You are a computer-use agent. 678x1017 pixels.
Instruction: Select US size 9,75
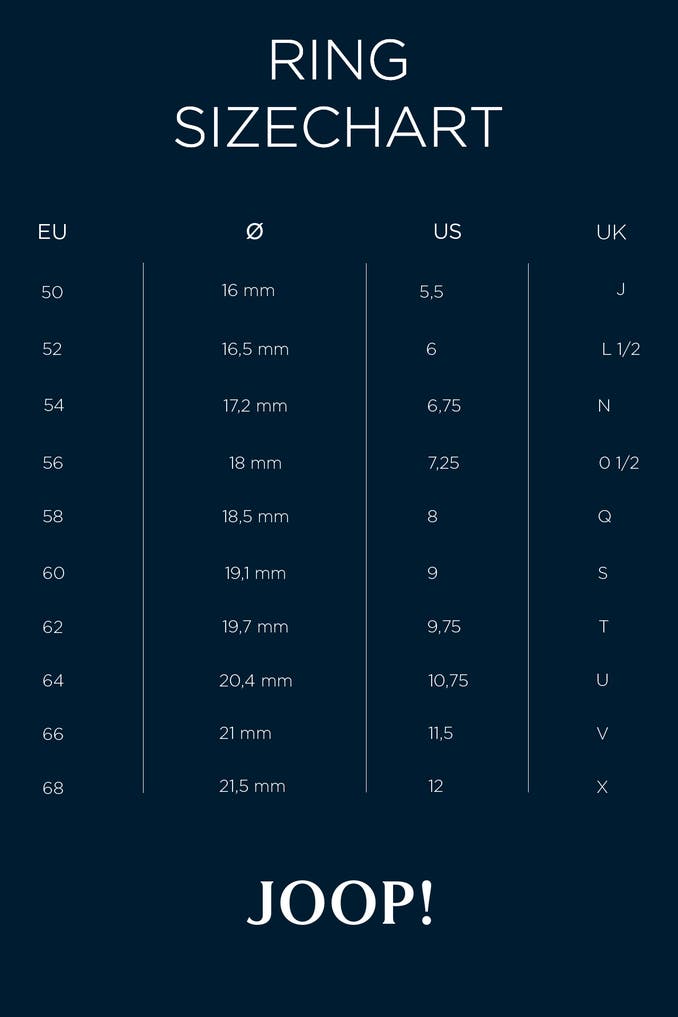point(444,626)
